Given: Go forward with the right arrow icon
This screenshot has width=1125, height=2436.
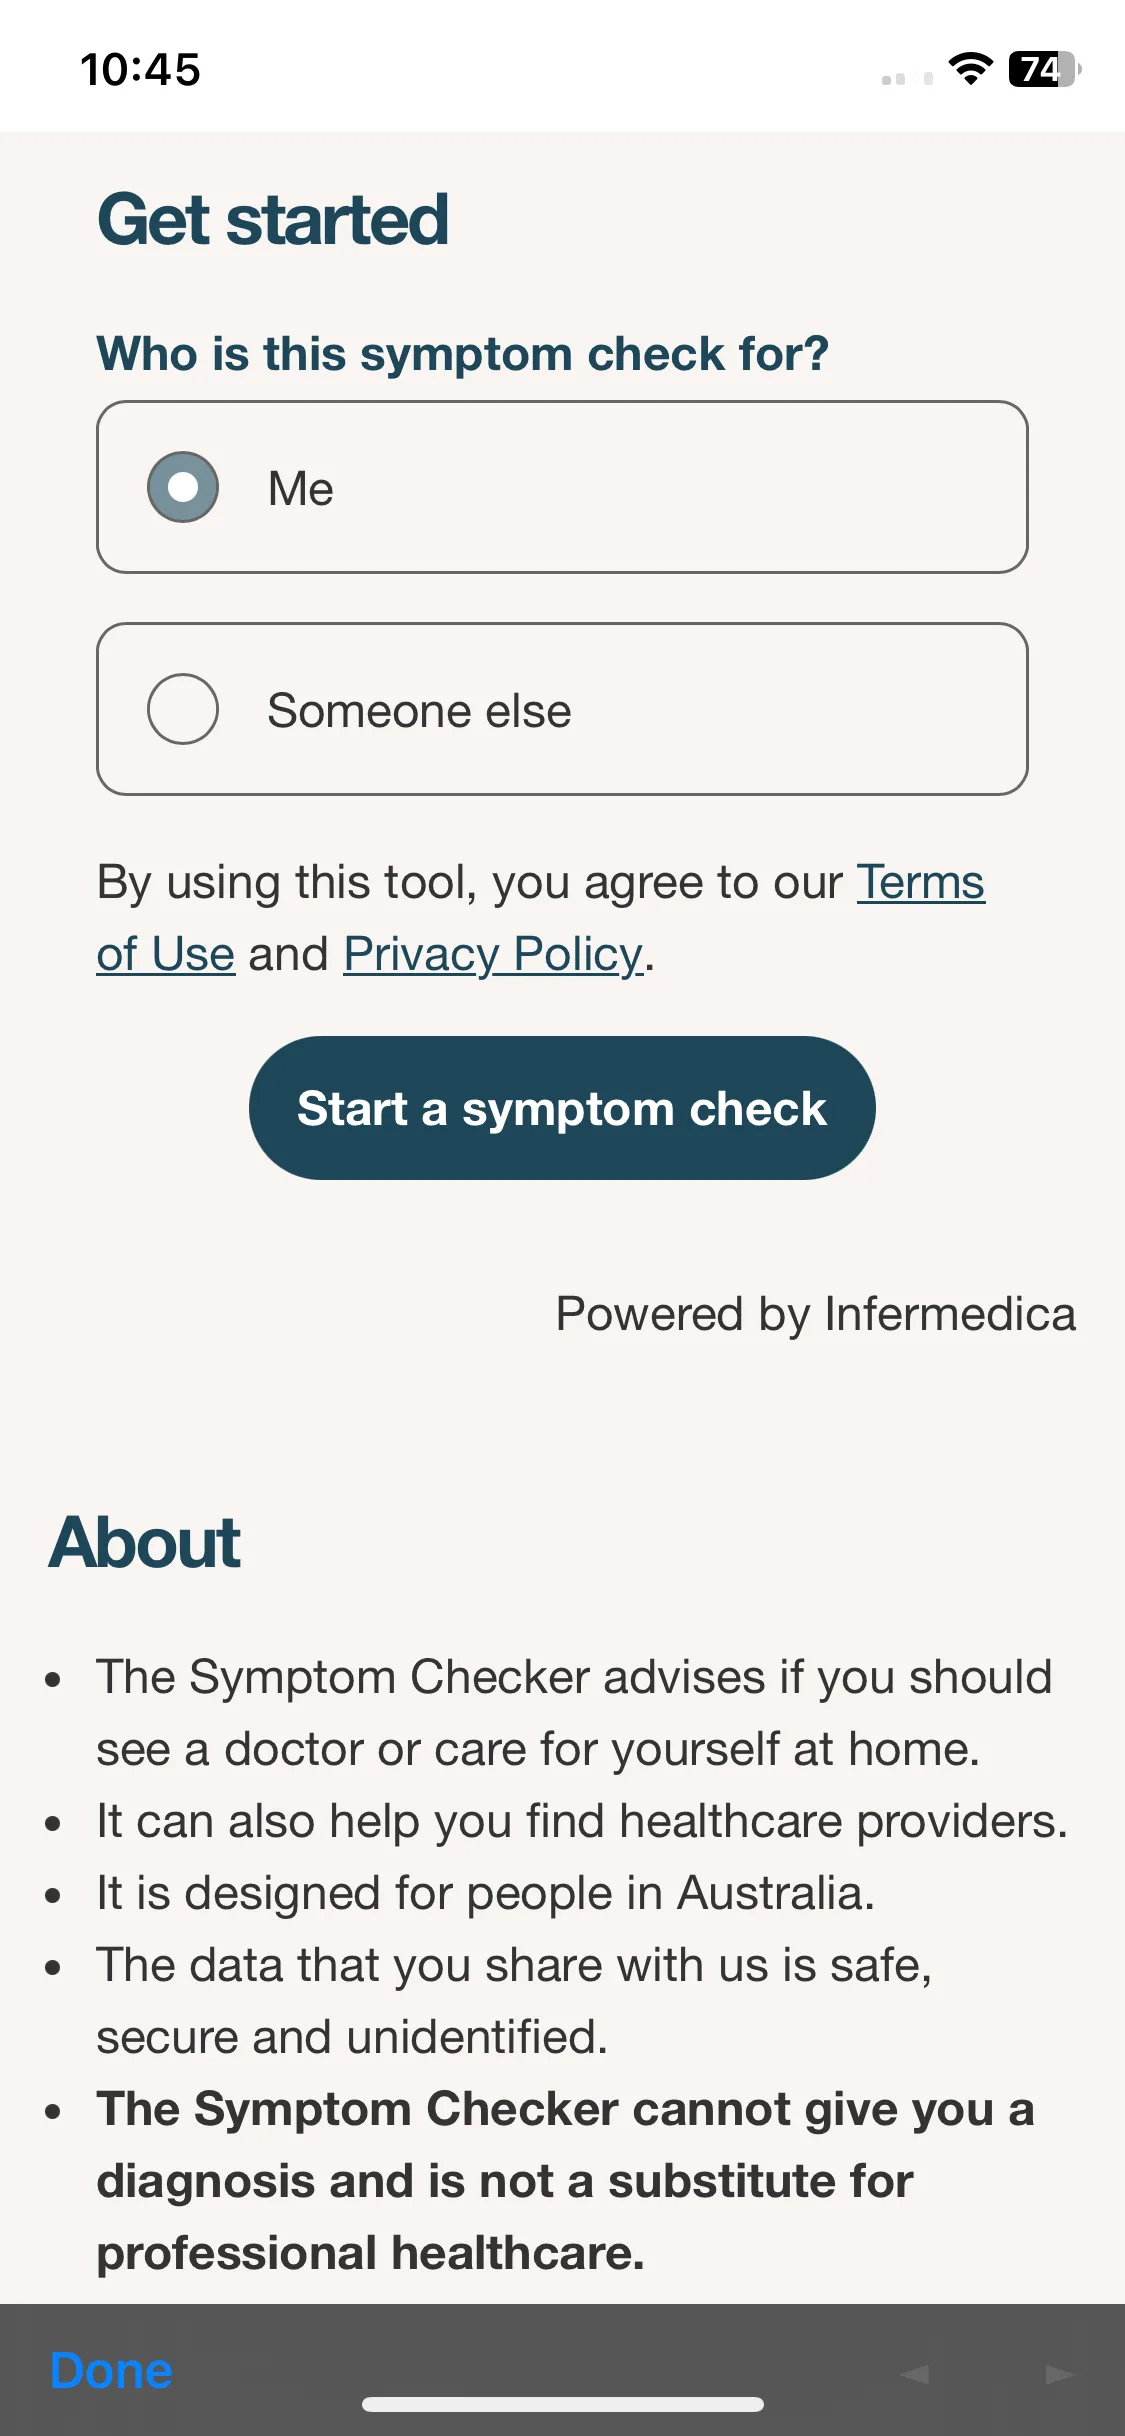Looking at the screenshot, I should click(1060, 2373).
